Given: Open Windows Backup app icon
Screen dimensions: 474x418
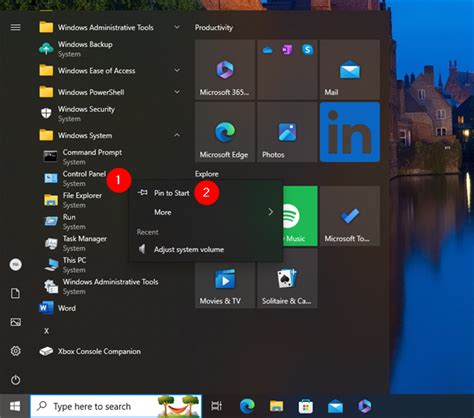Looking at the screenshot, I should point(46,49).
